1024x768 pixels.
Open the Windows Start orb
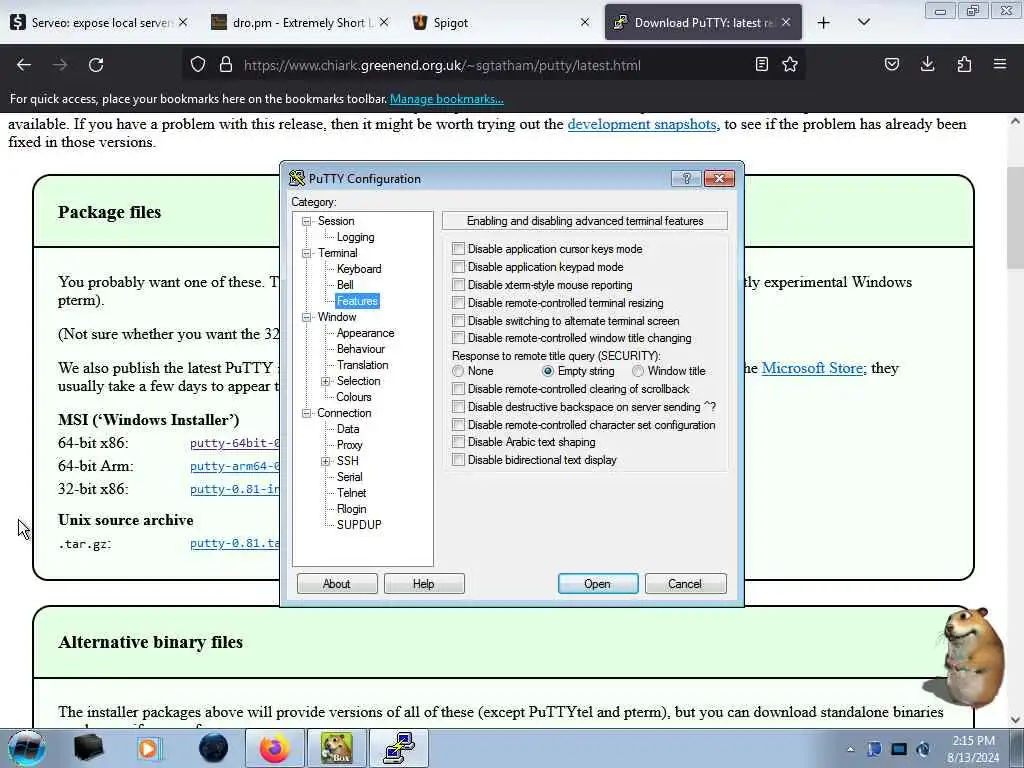pyautogui.click(x=27, y=748)
